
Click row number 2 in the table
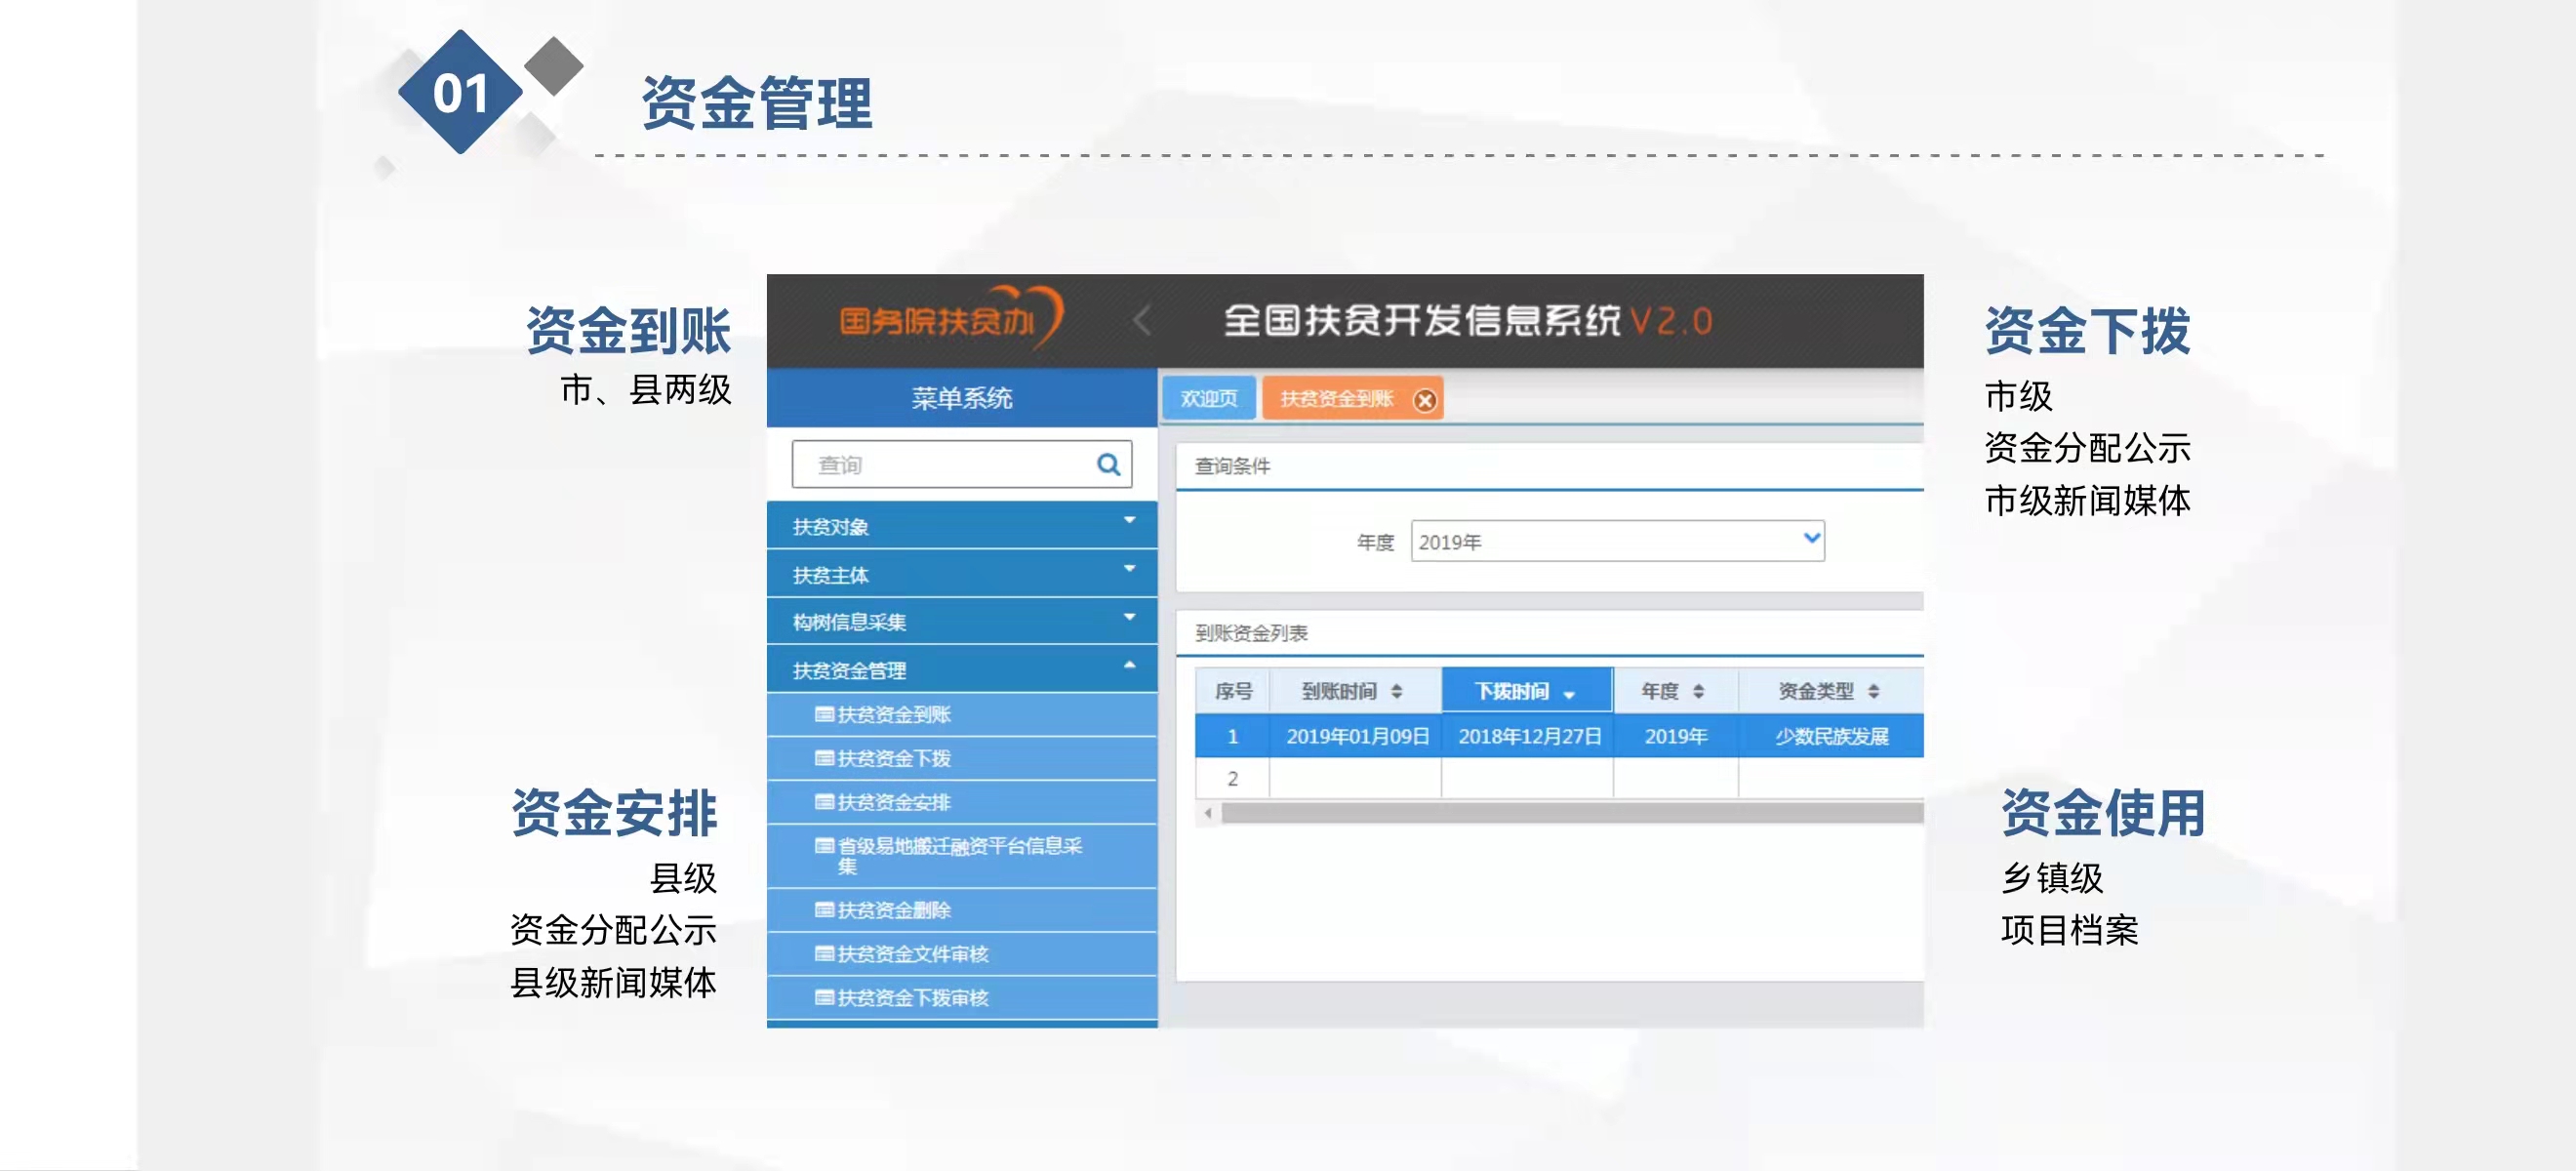[1232, 778]
